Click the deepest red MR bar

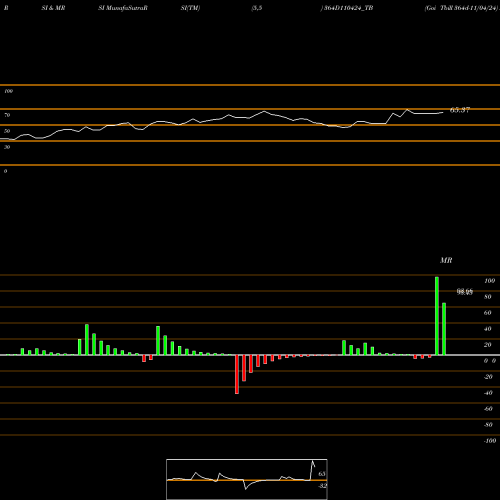click(237, 374)
